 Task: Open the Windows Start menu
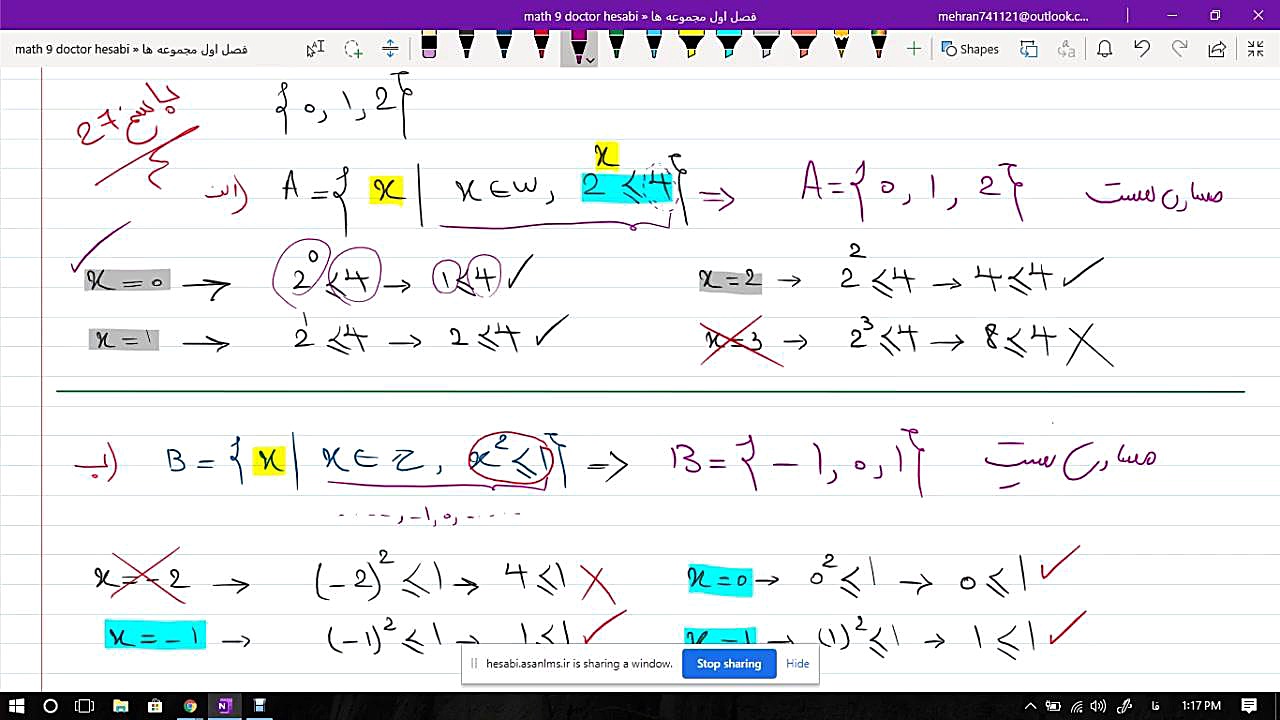pyautogui.click(x=17, y=706)
